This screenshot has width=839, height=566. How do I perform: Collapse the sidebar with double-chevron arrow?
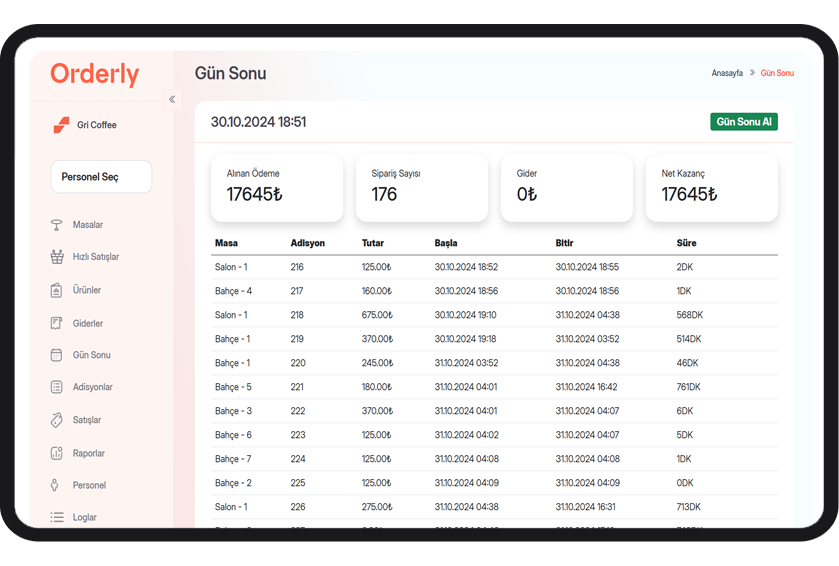[x=172, y=99]
